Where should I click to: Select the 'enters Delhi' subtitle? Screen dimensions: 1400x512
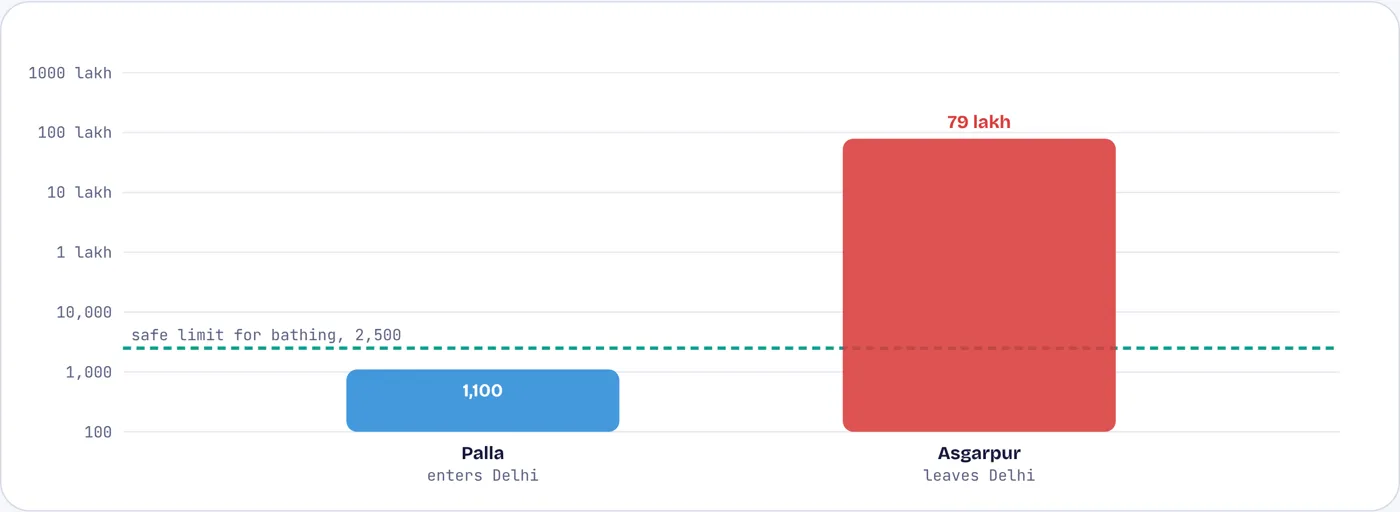[x=483, y=475]
